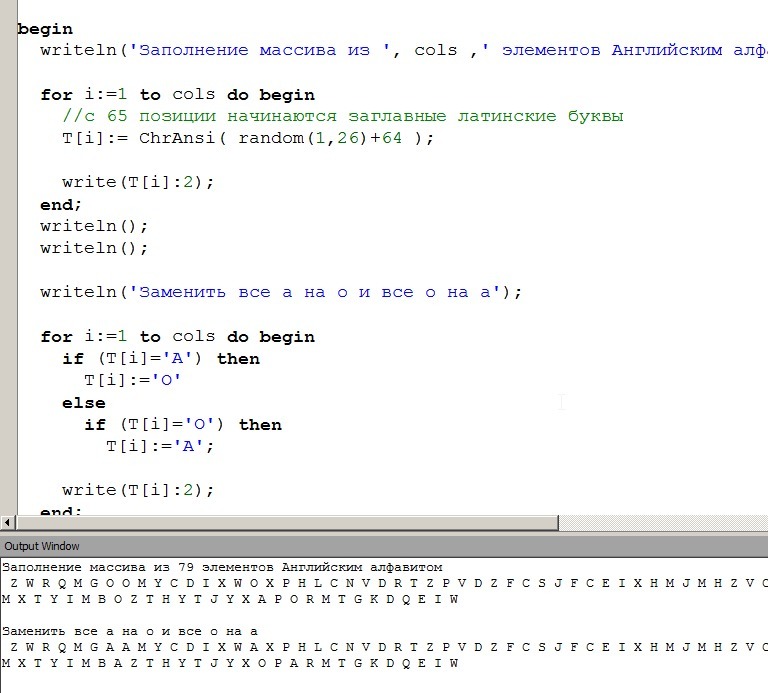Click the line "if (T[i]='A') then"
This screenshot has height=693, width=768.
tap(161, 359)
